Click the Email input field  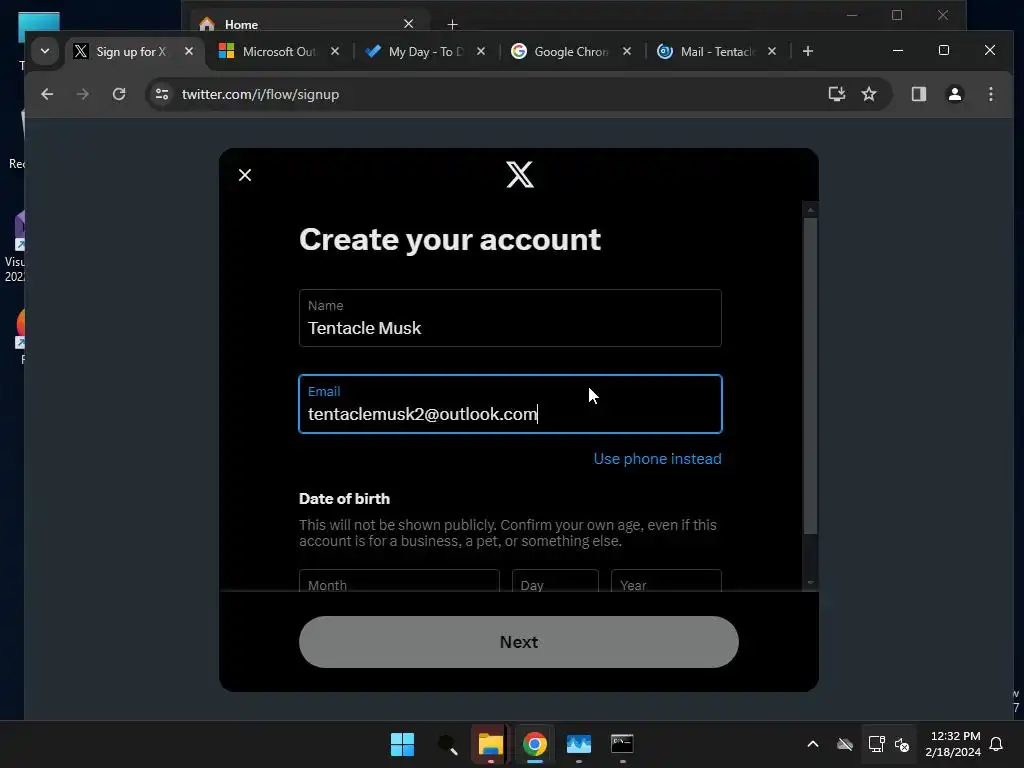tap(510, 404)
